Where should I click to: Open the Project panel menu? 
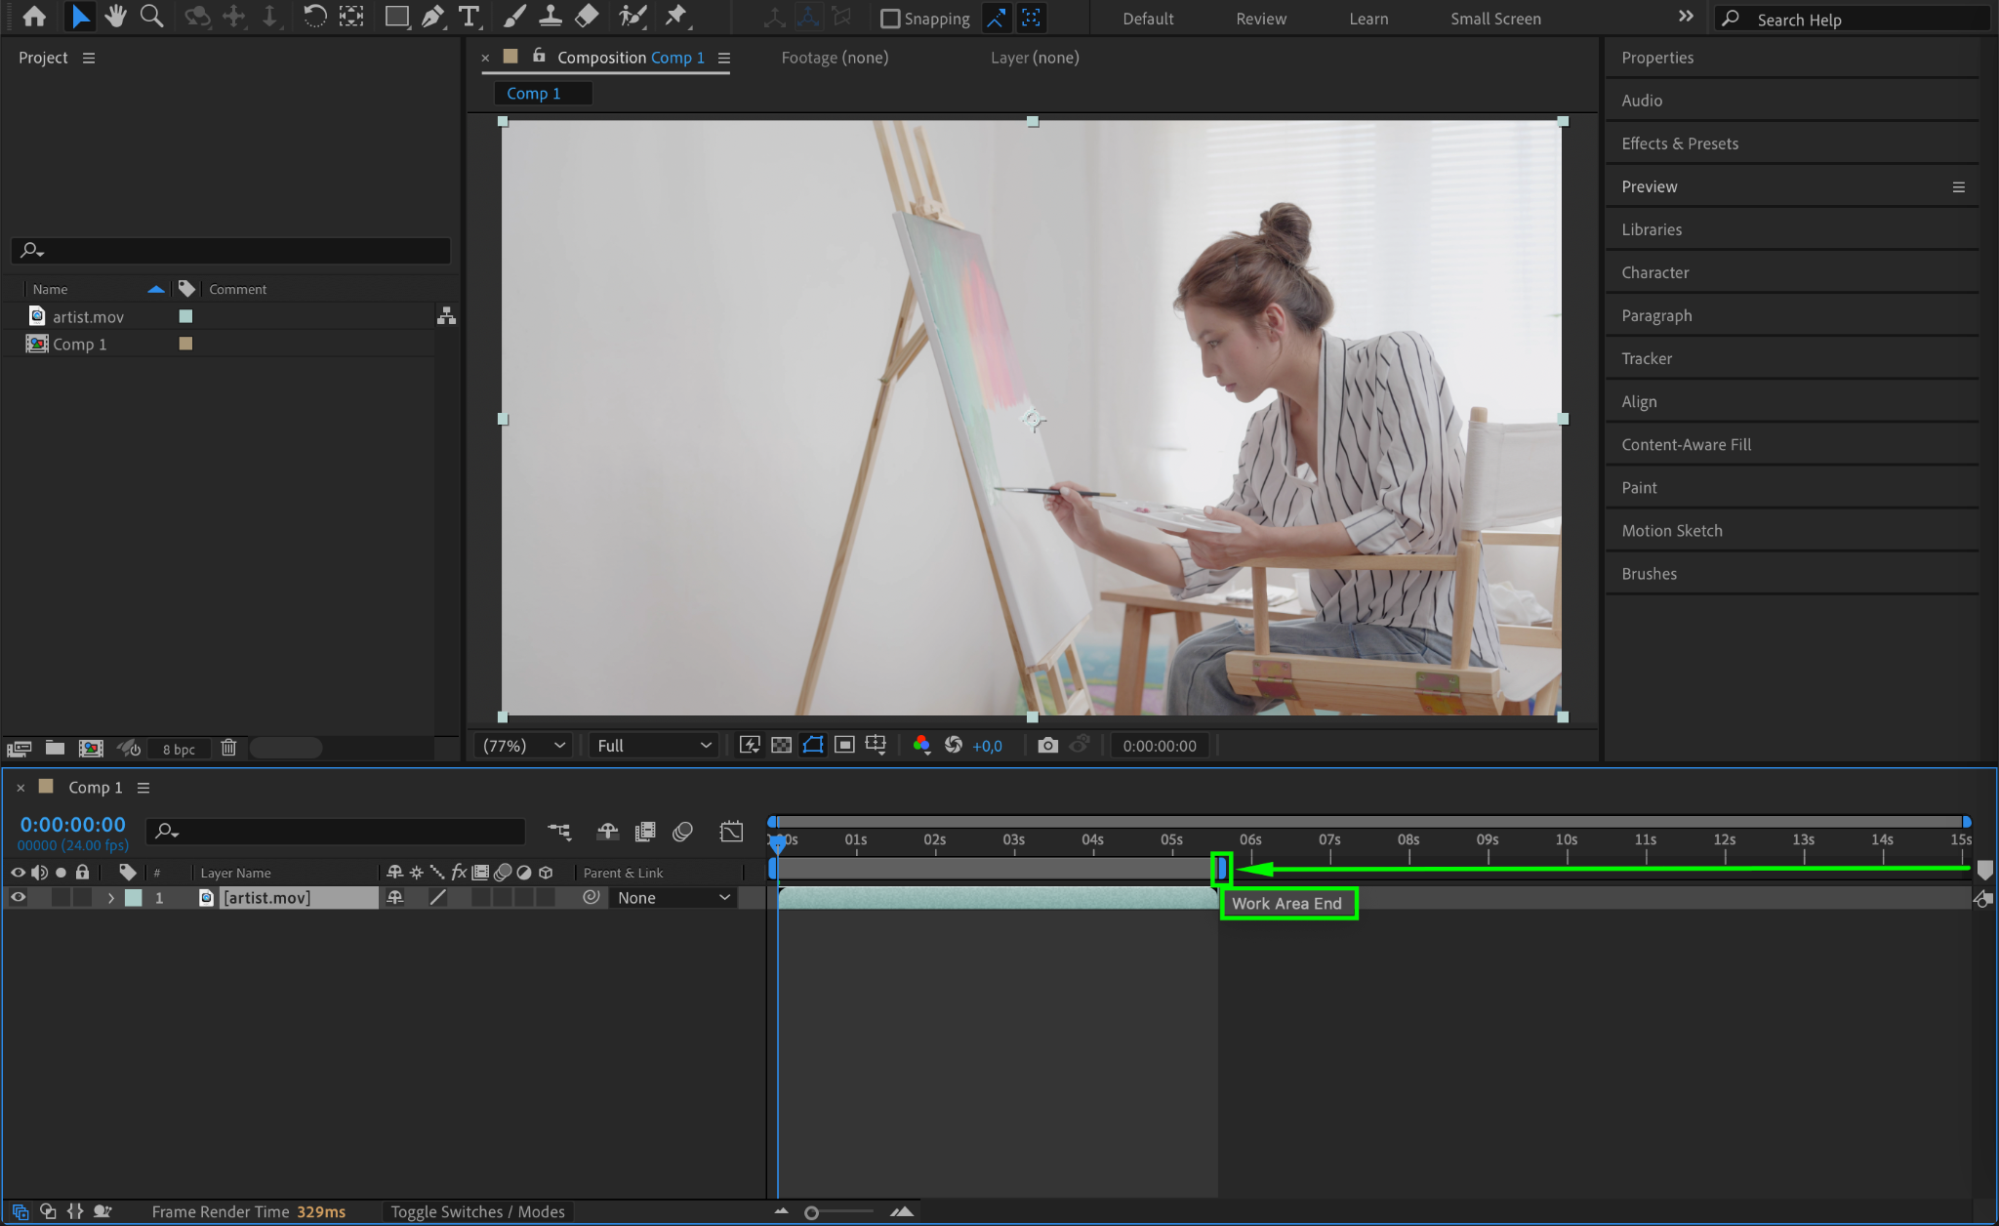tap(89, 58)
